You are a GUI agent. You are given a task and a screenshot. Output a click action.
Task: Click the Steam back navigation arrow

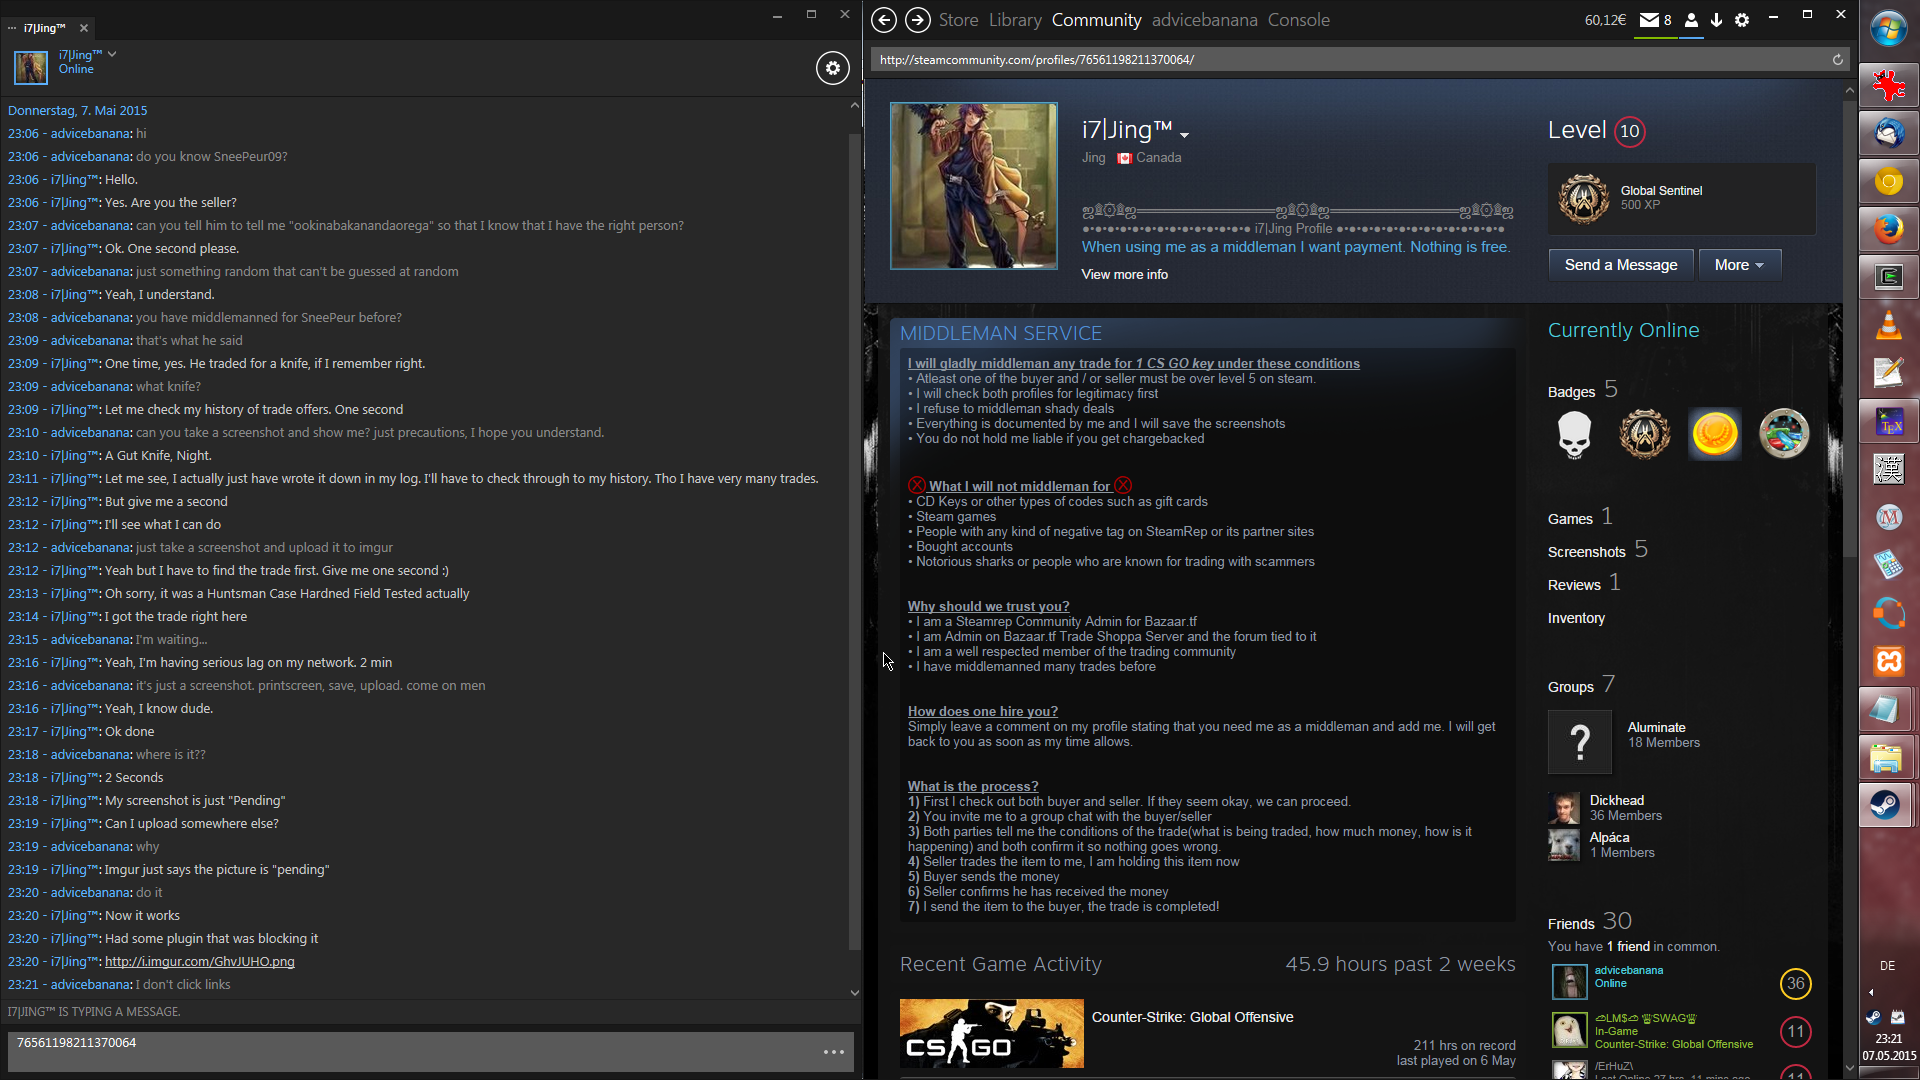point(883,20)
